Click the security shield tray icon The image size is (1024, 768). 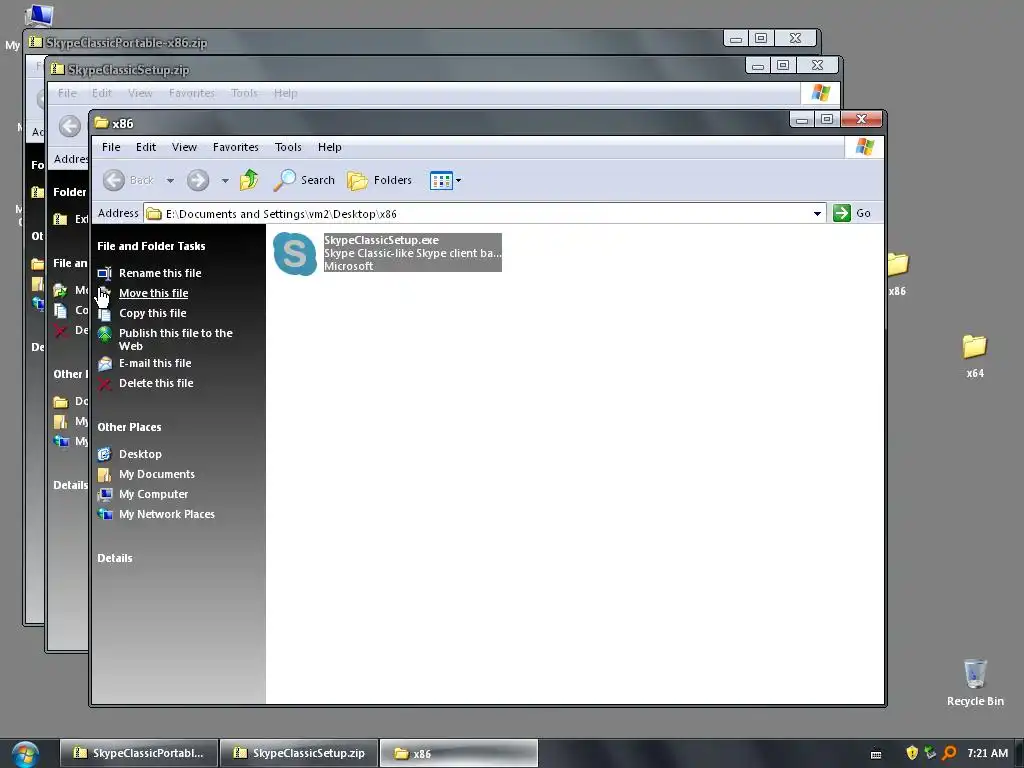click(x=912, y=753)
